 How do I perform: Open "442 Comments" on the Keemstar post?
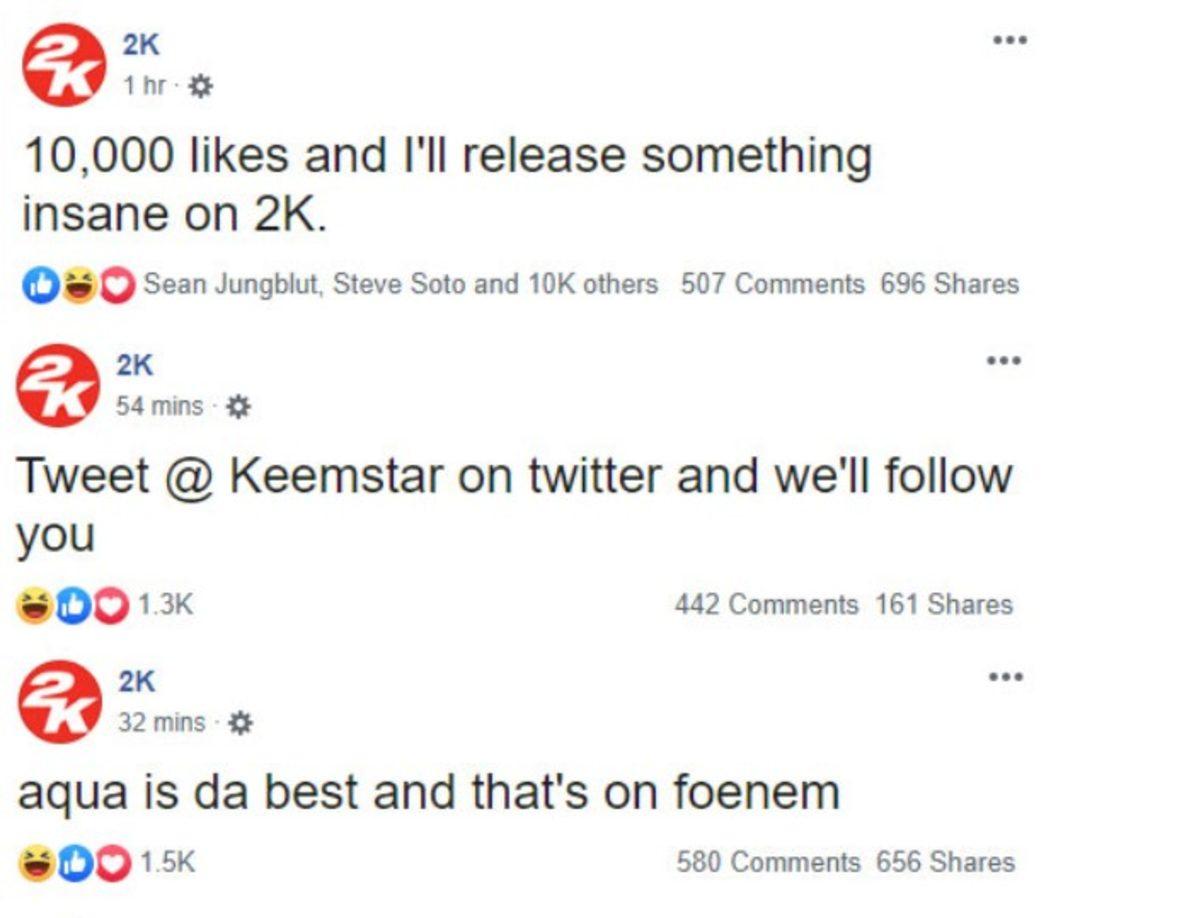click(x=766, y=605)
